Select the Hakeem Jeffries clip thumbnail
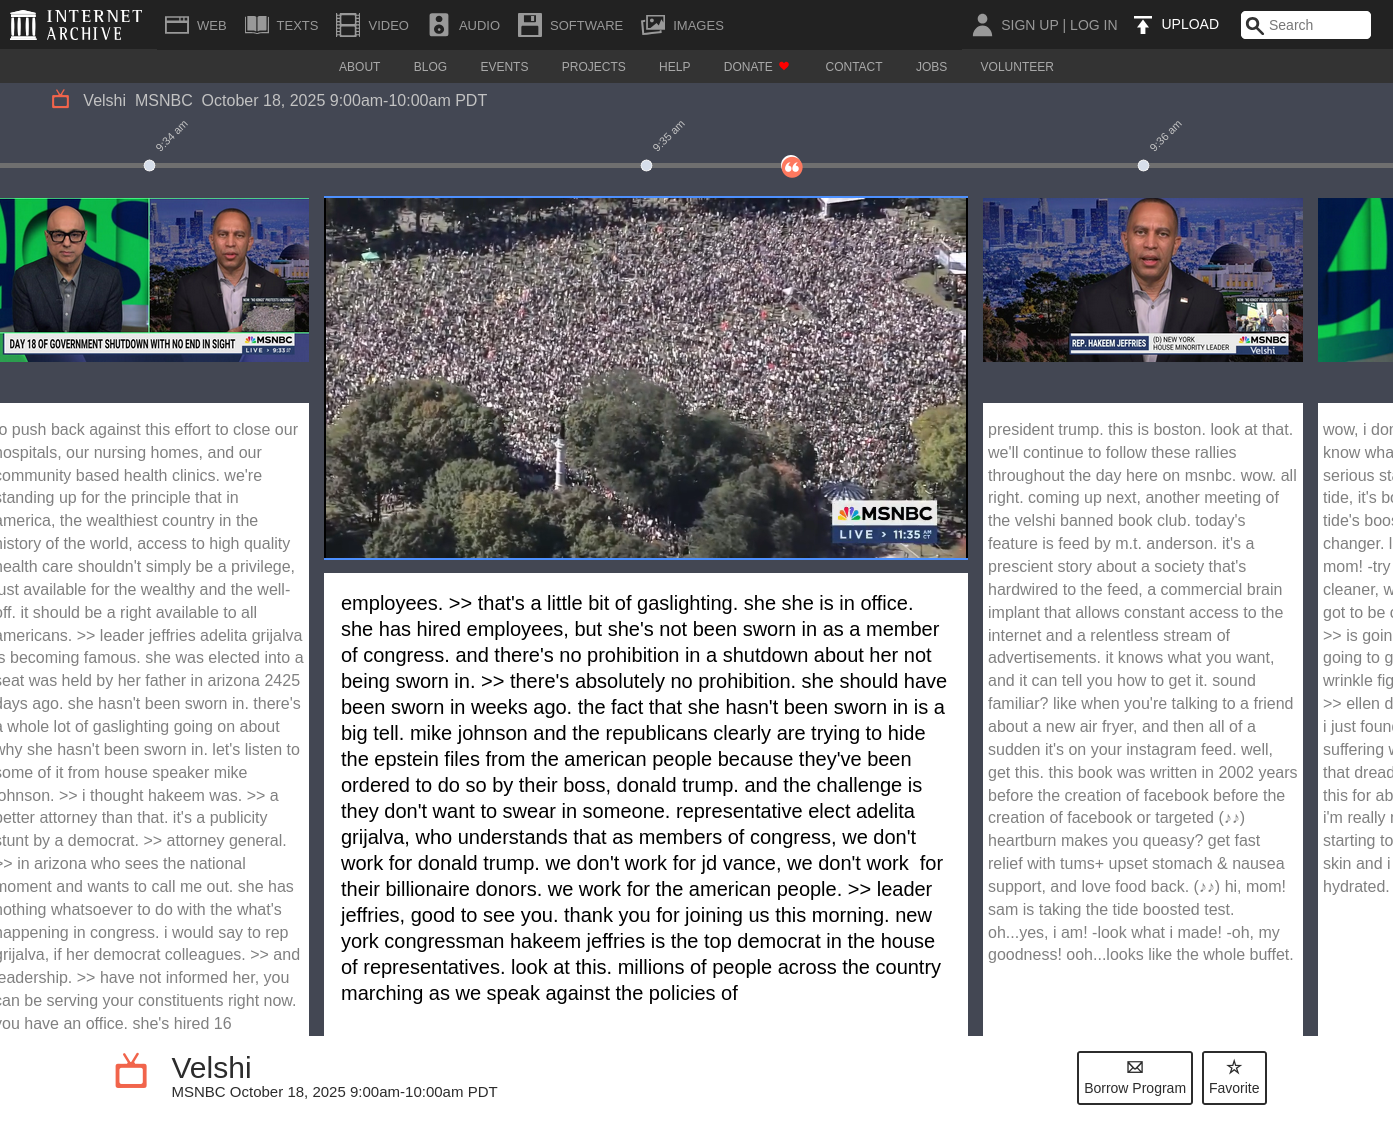Image resolution: width=1393 pixels, height=1136 pixels. (x=1142, y=280)
